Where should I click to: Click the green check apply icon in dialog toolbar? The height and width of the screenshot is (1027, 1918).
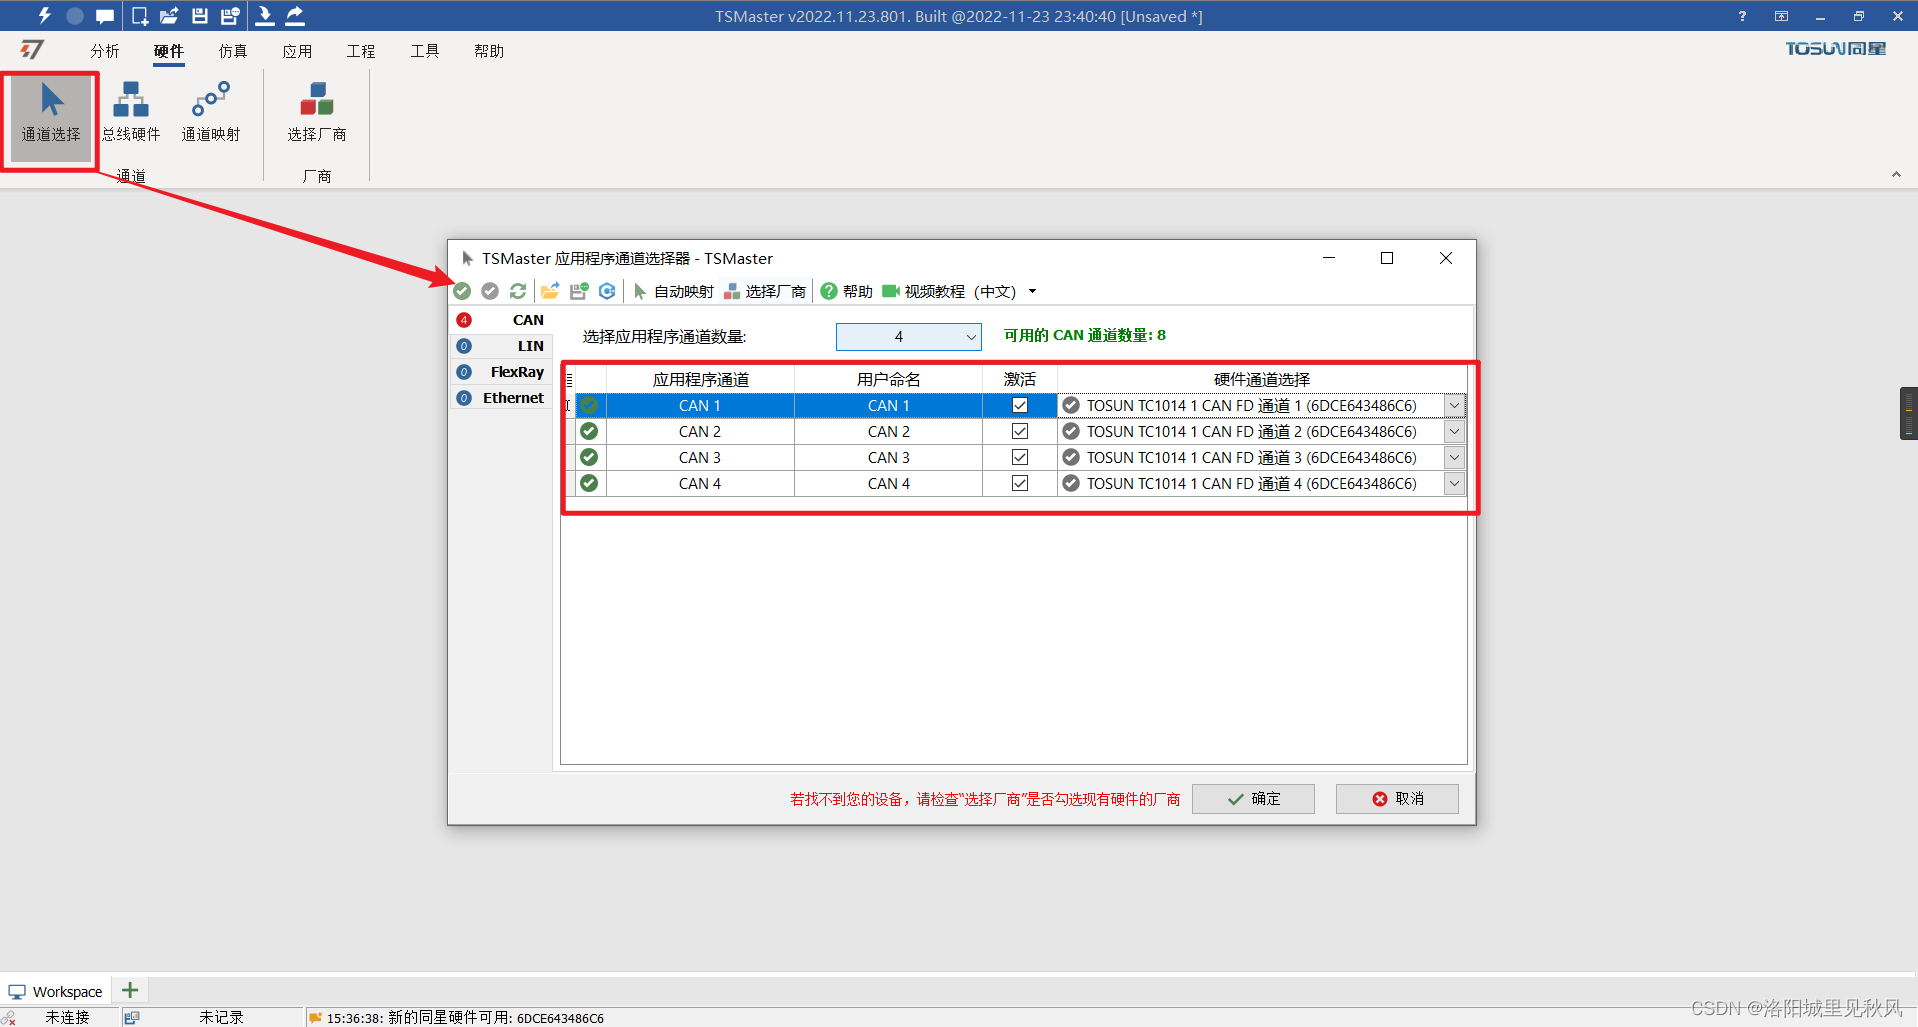point(462,291)
